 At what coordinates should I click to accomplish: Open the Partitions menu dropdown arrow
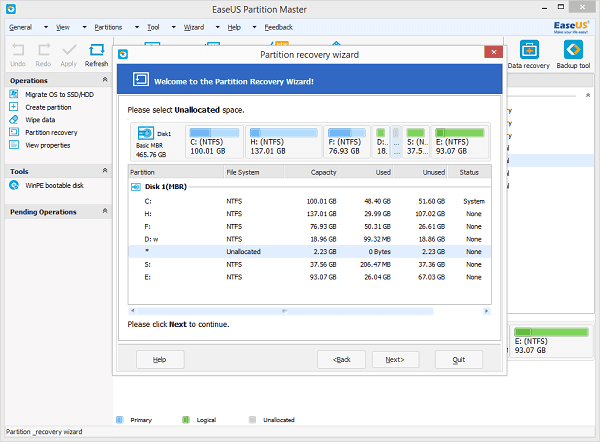(x=137, y=27)
